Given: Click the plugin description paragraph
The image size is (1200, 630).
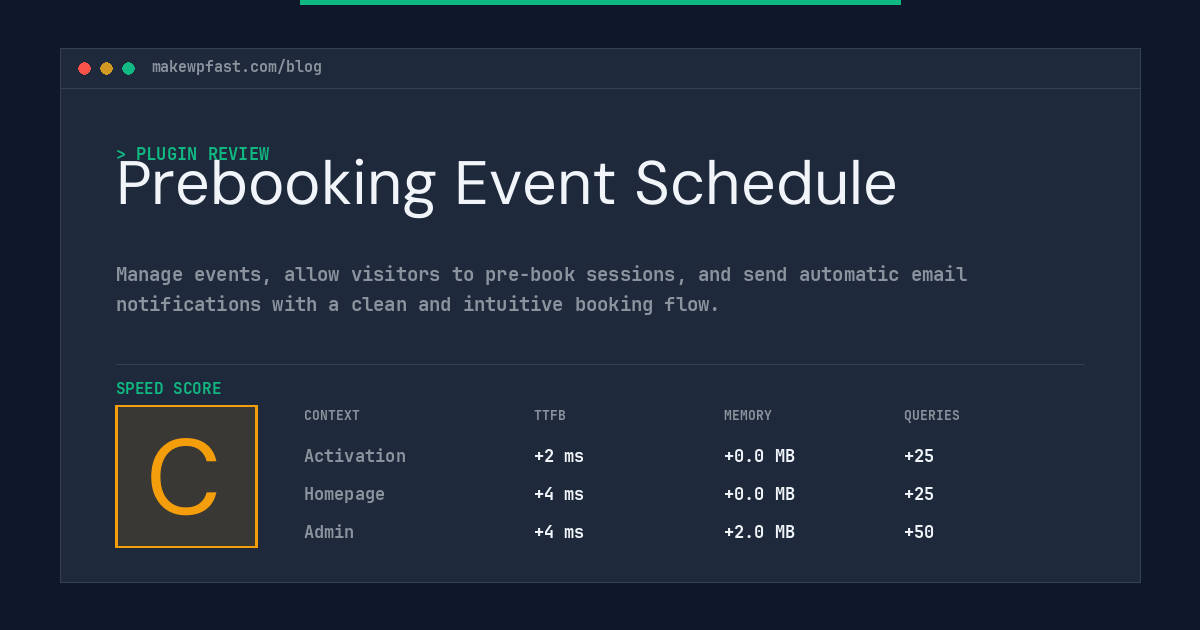Looking at the screenshot, I should click(541, 289).
